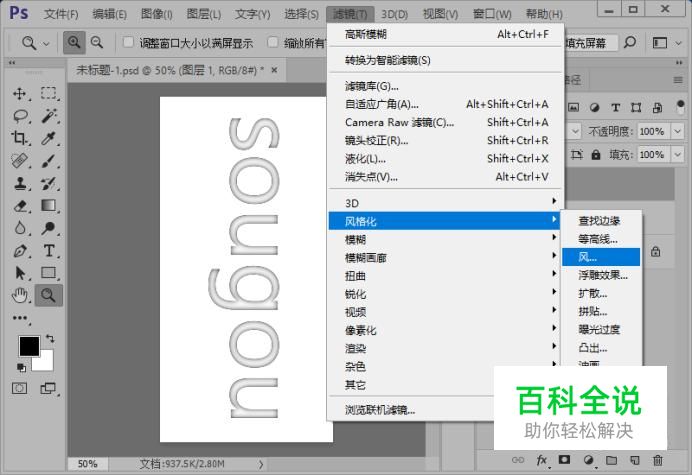692x475 pixels.
Task: Toggle the lock all icon near fill
Action: [x=596, y=155]
